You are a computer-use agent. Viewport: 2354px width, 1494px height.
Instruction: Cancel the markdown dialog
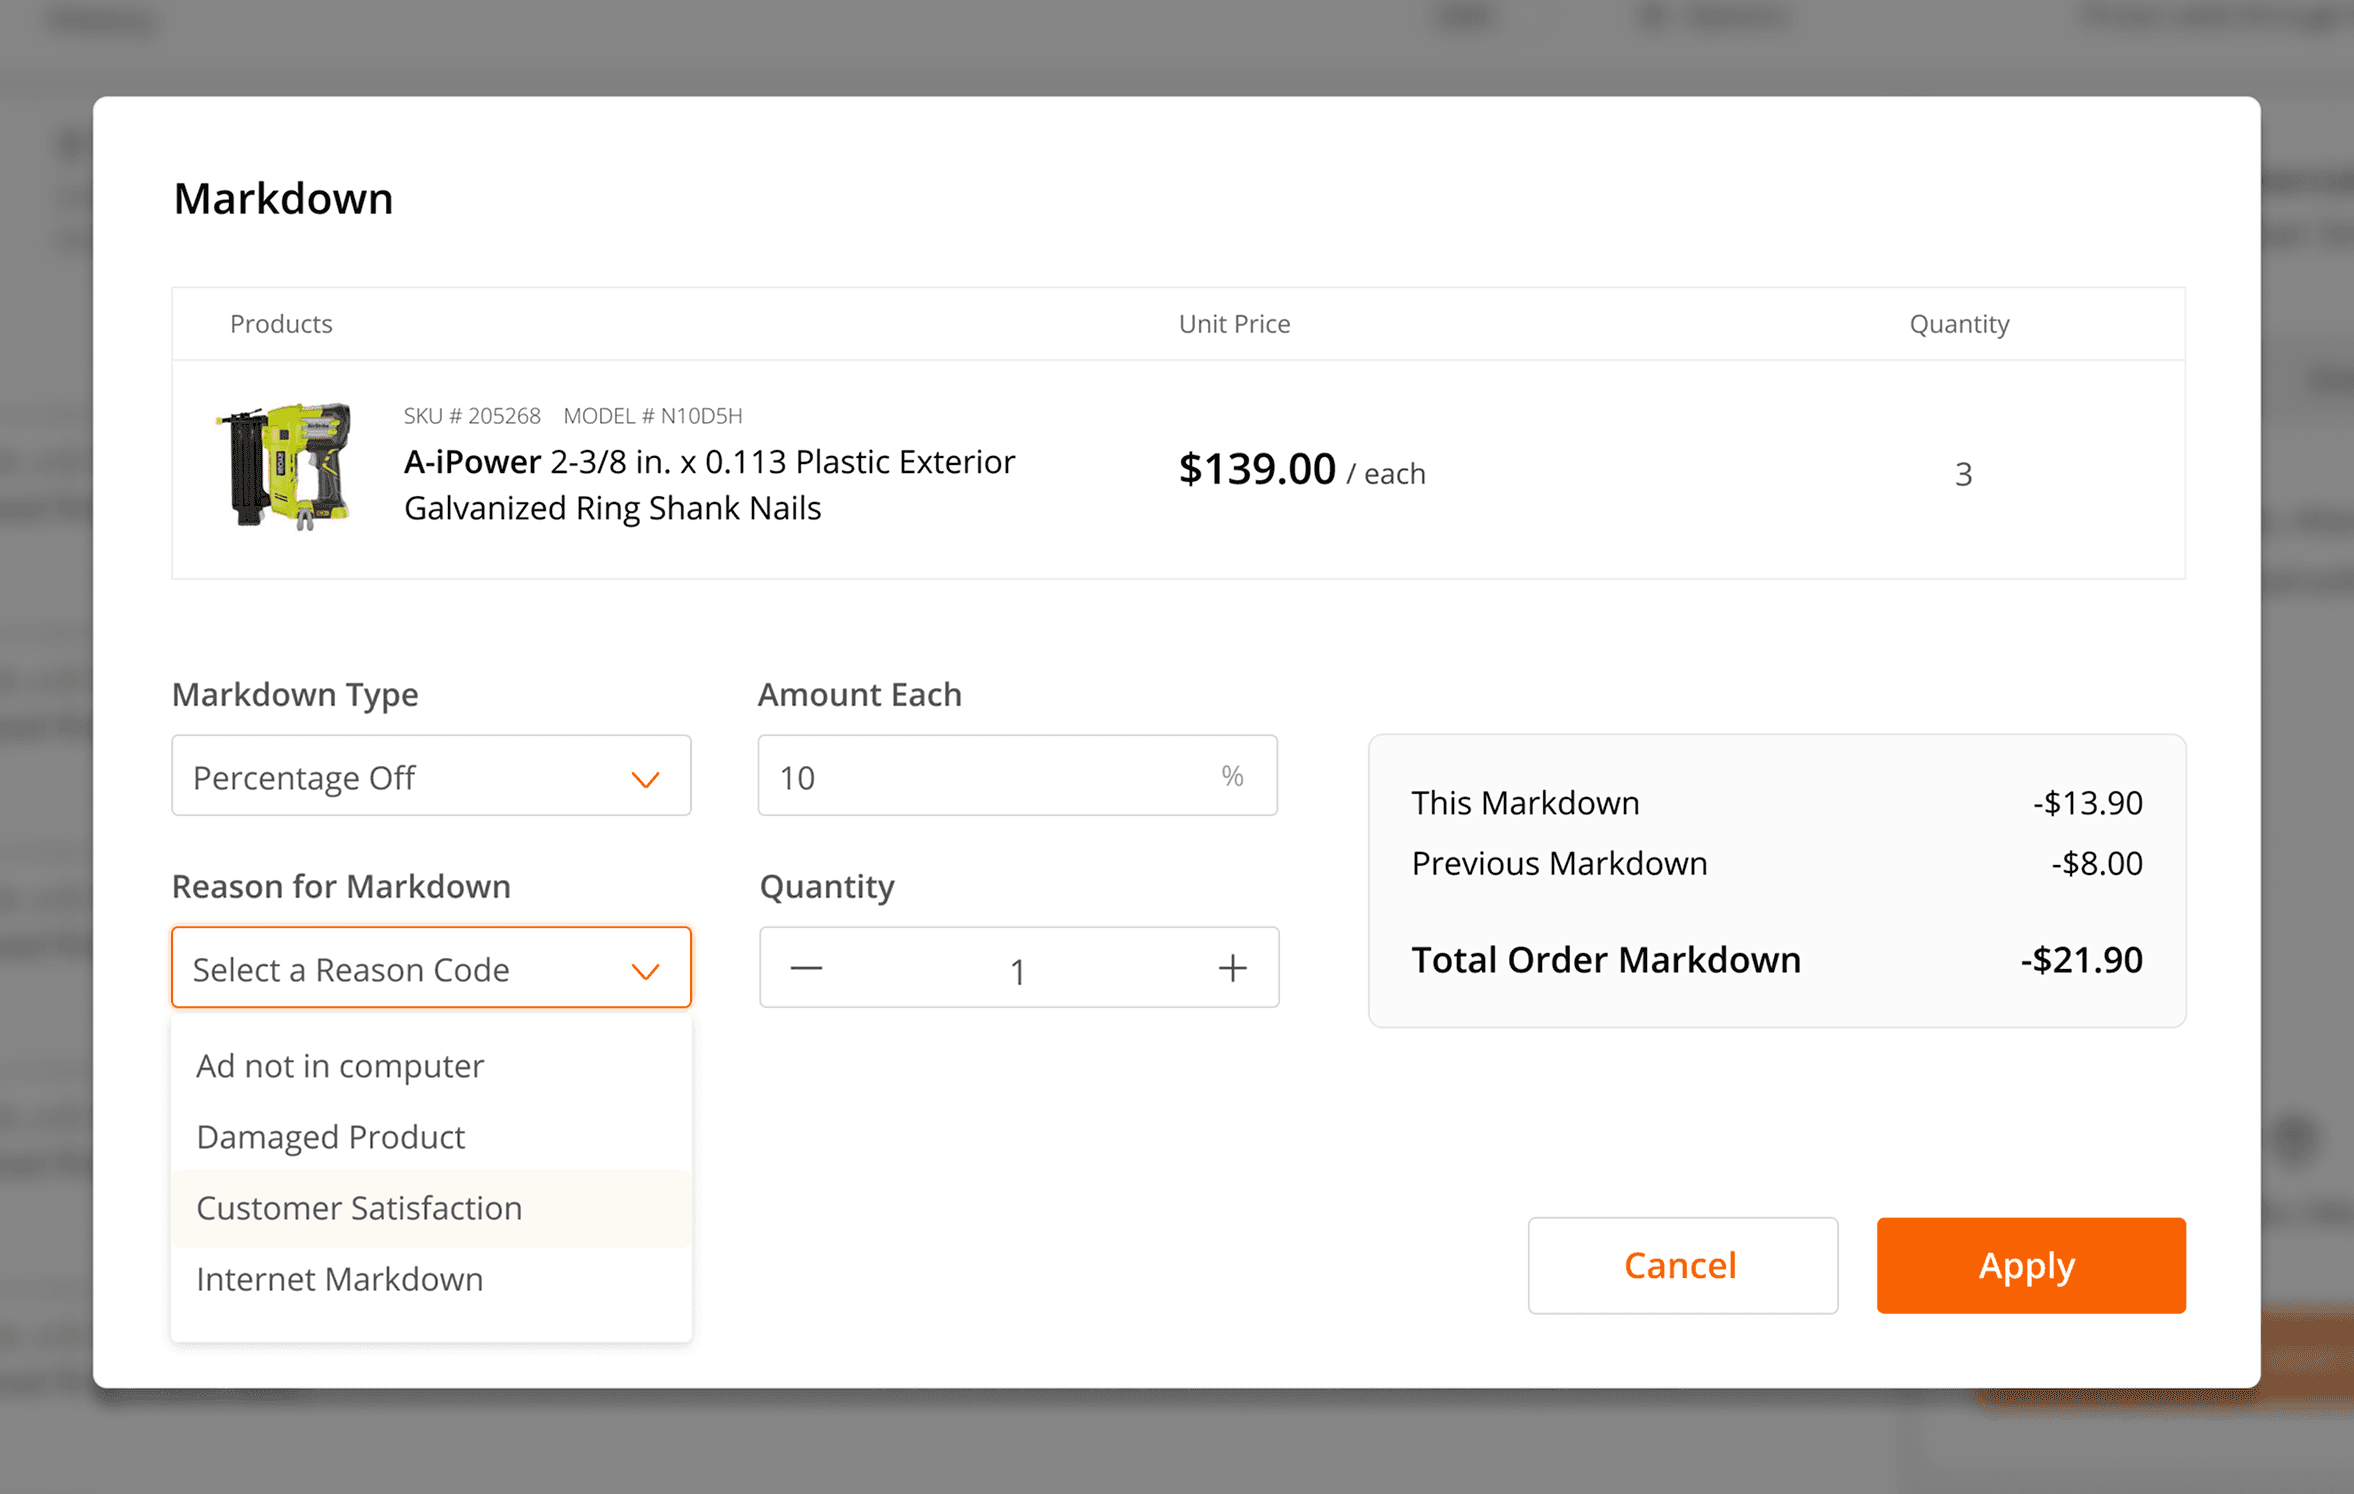[1681, 1265]
